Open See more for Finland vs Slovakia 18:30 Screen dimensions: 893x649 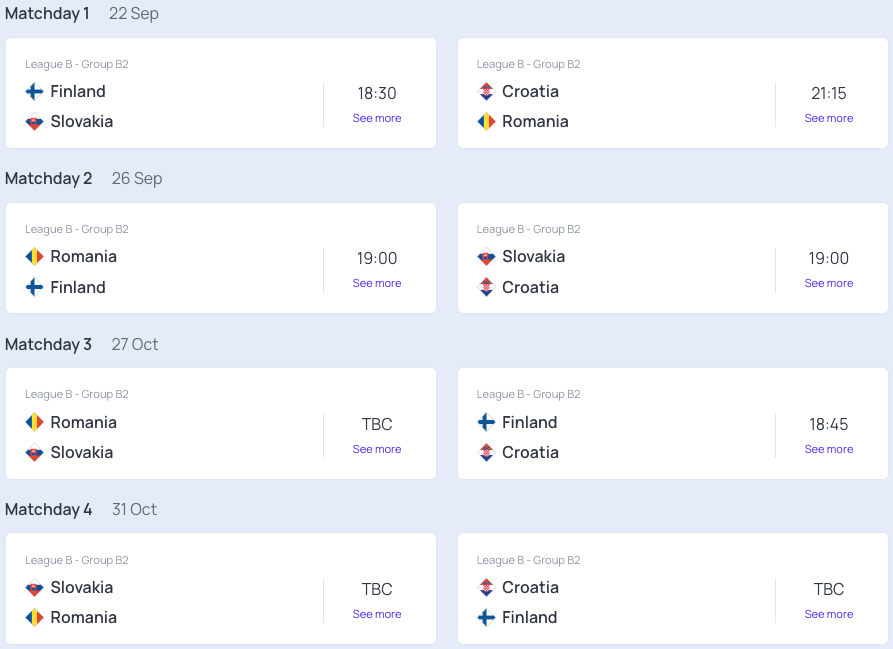(x=377, y=118)
